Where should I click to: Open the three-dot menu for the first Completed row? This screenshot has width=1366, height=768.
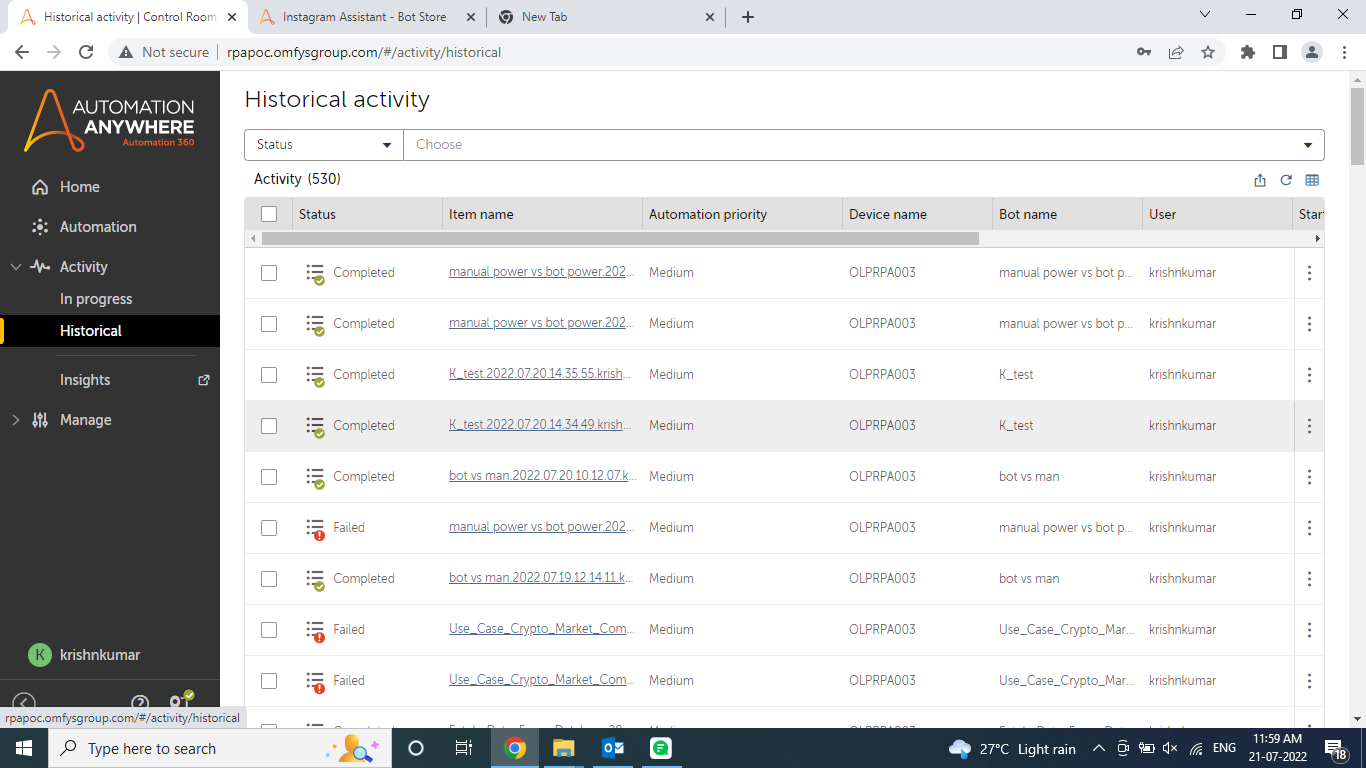pyautogui.click(x=1309, y=273)
